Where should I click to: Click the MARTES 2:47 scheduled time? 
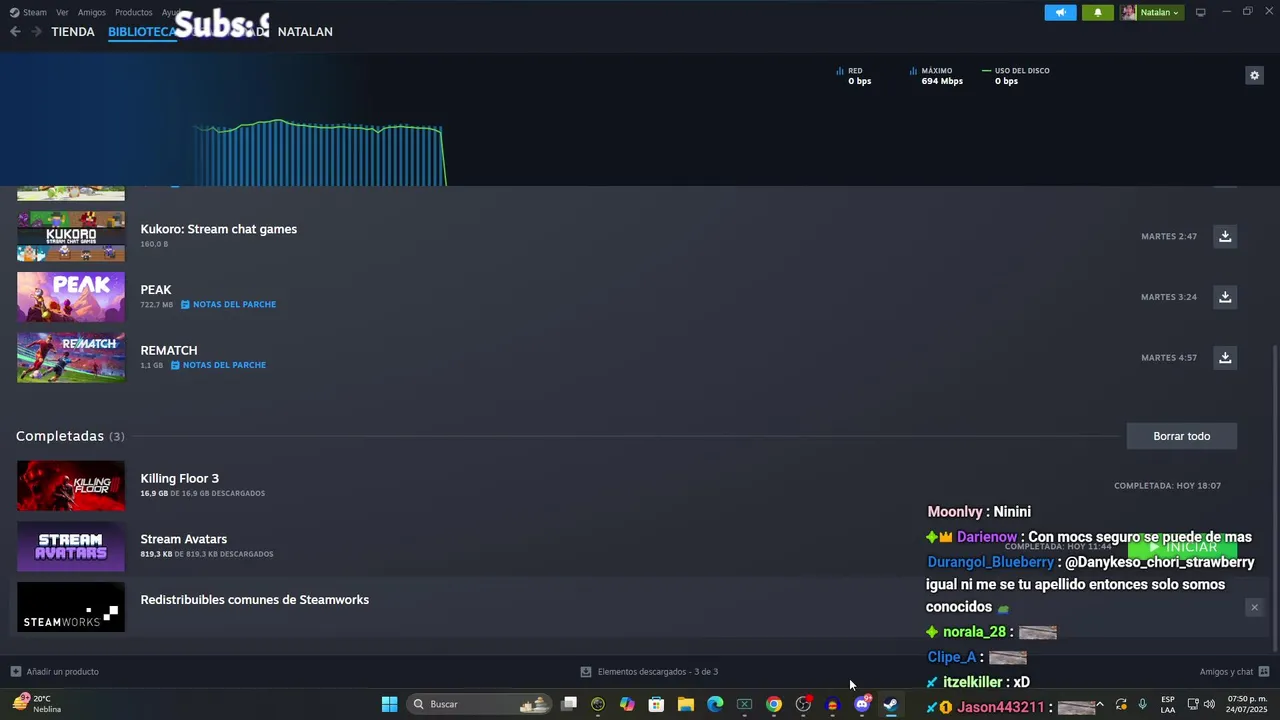1169,237
